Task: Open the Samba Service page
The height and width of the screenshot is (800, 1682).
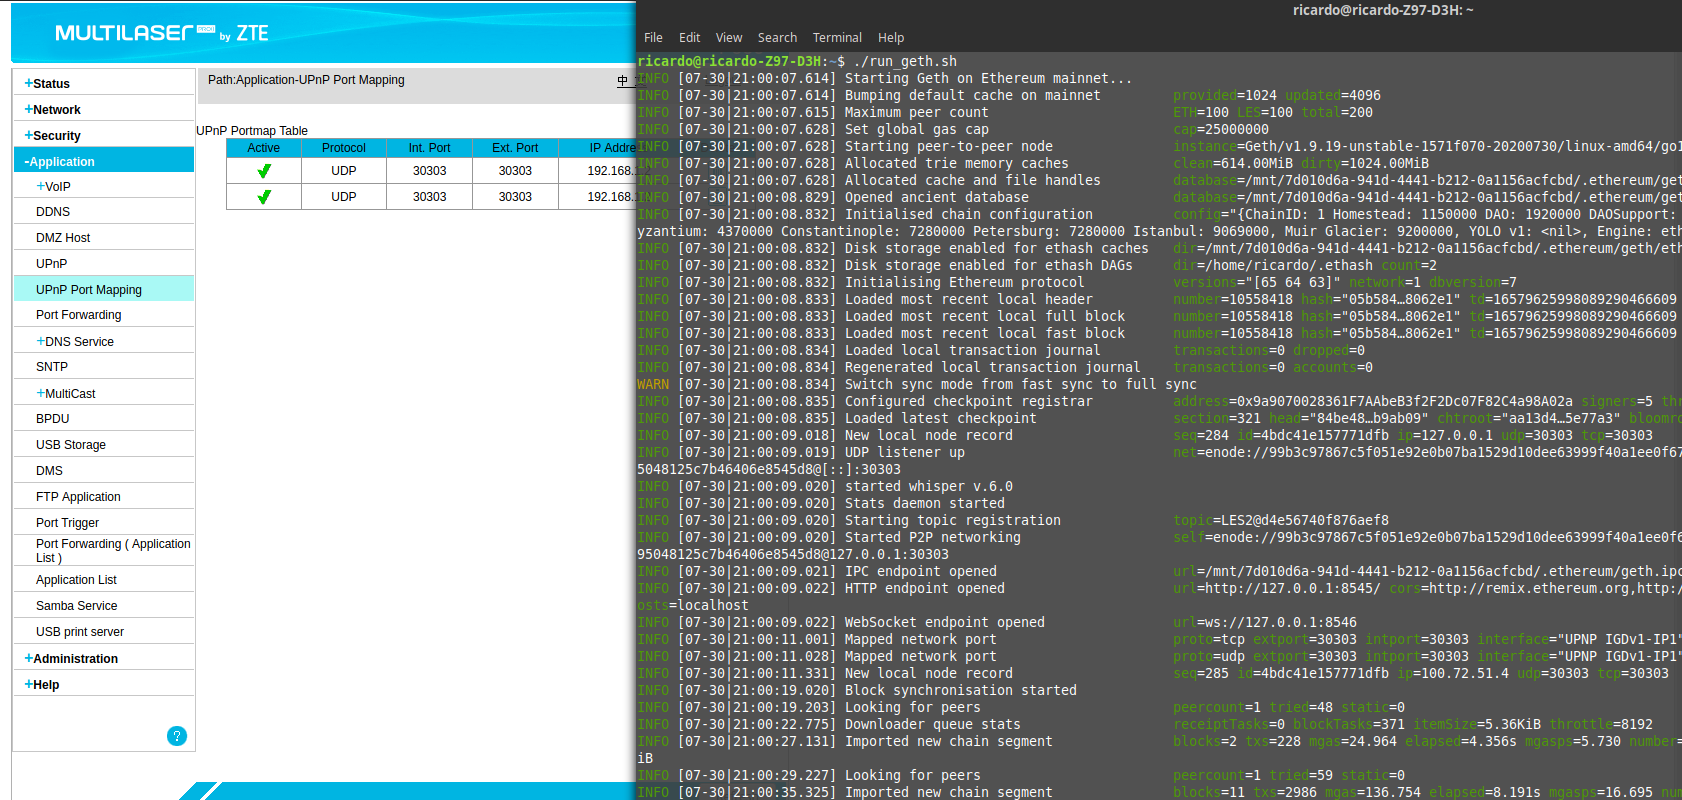Action: pos(76,606)
